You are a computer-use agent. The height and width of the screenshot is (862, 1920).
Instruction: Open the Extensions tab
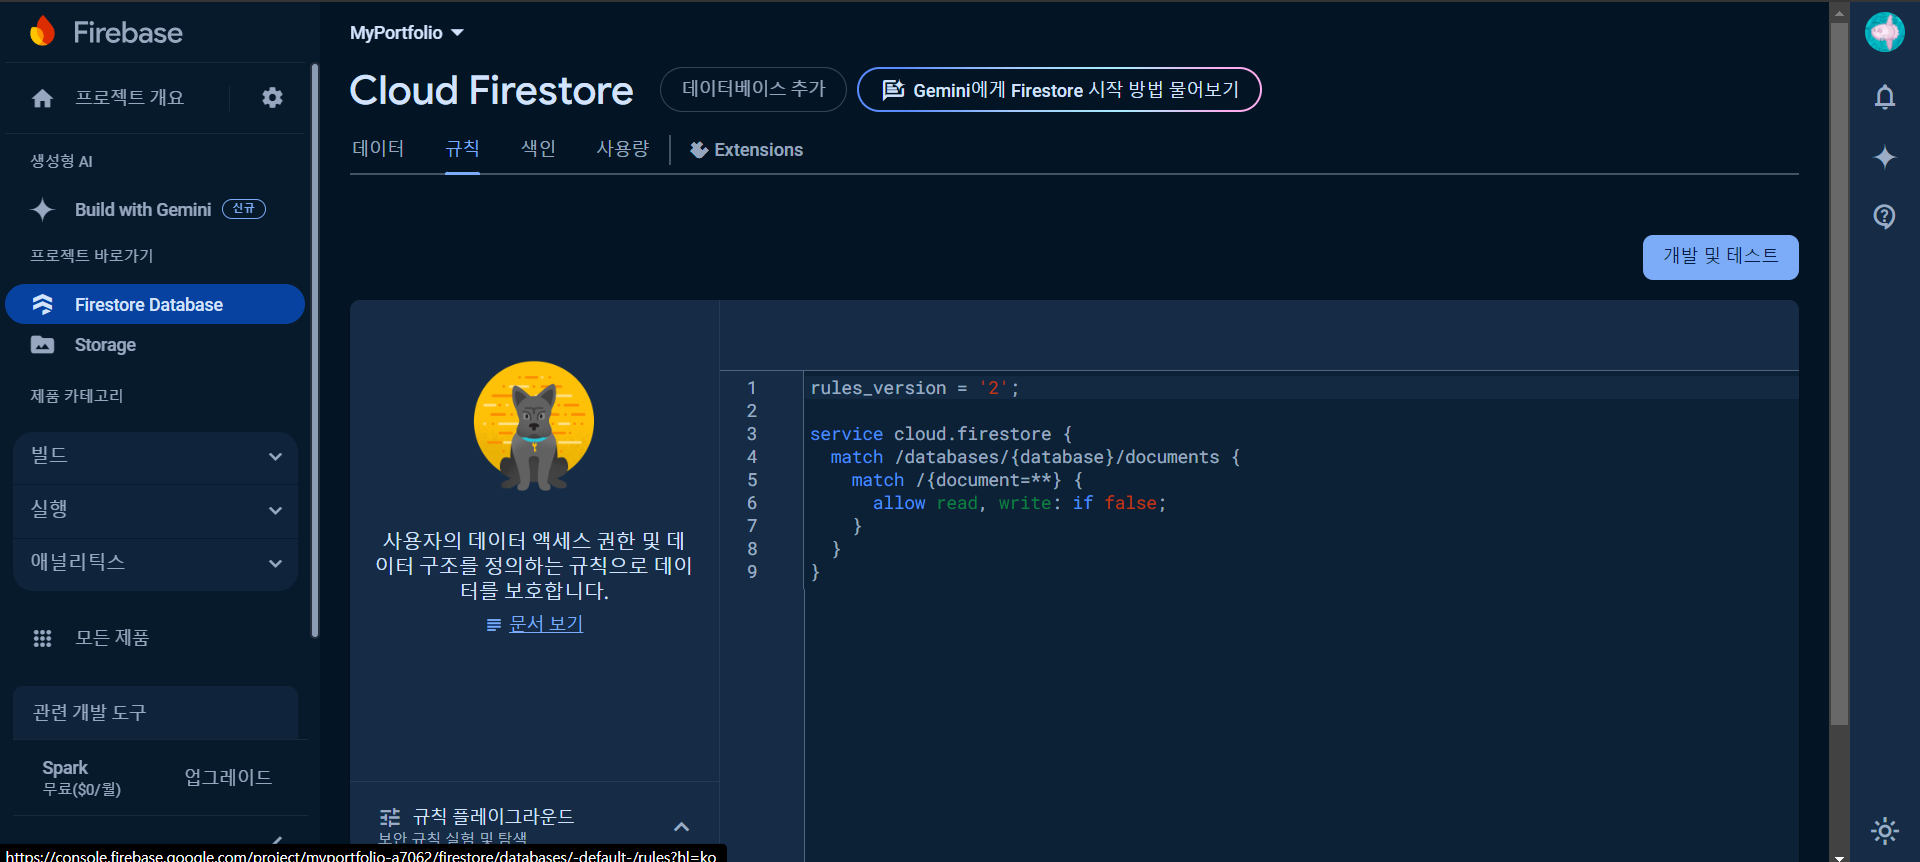click(746, 150)
